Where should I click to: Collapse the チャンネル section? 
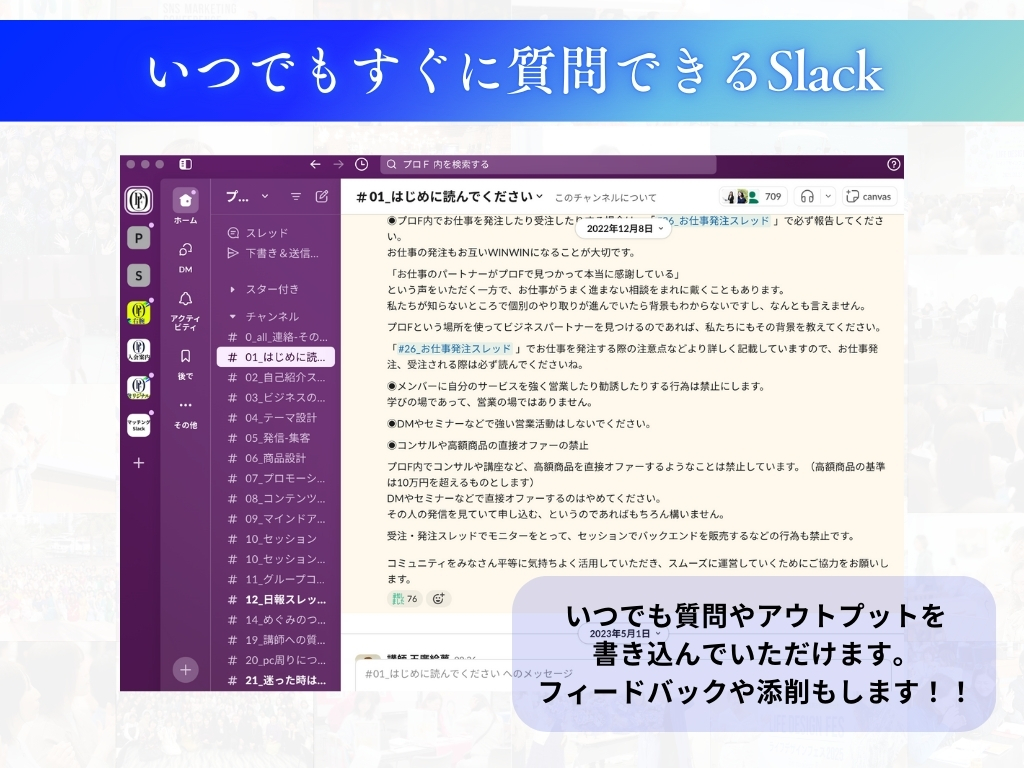[x=234, y=316]
